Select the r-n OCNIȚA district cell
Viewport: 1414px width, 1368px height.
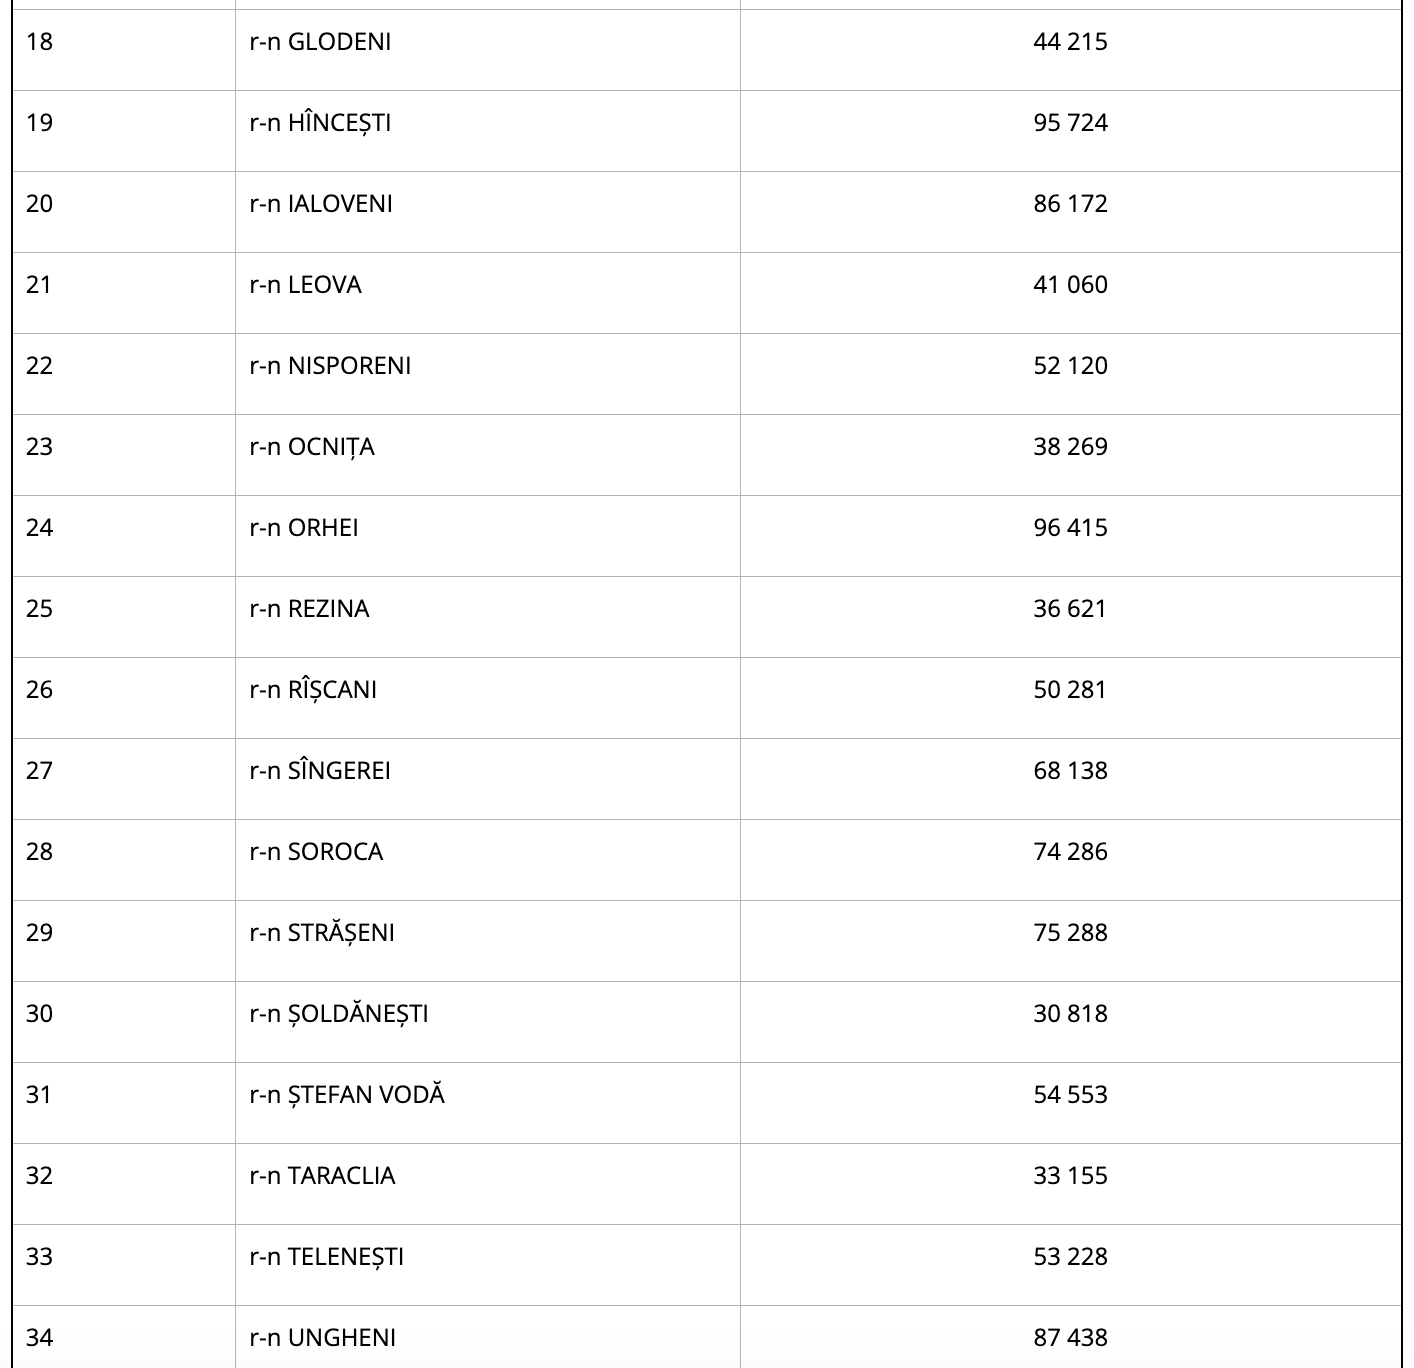(x=312, y=447)
